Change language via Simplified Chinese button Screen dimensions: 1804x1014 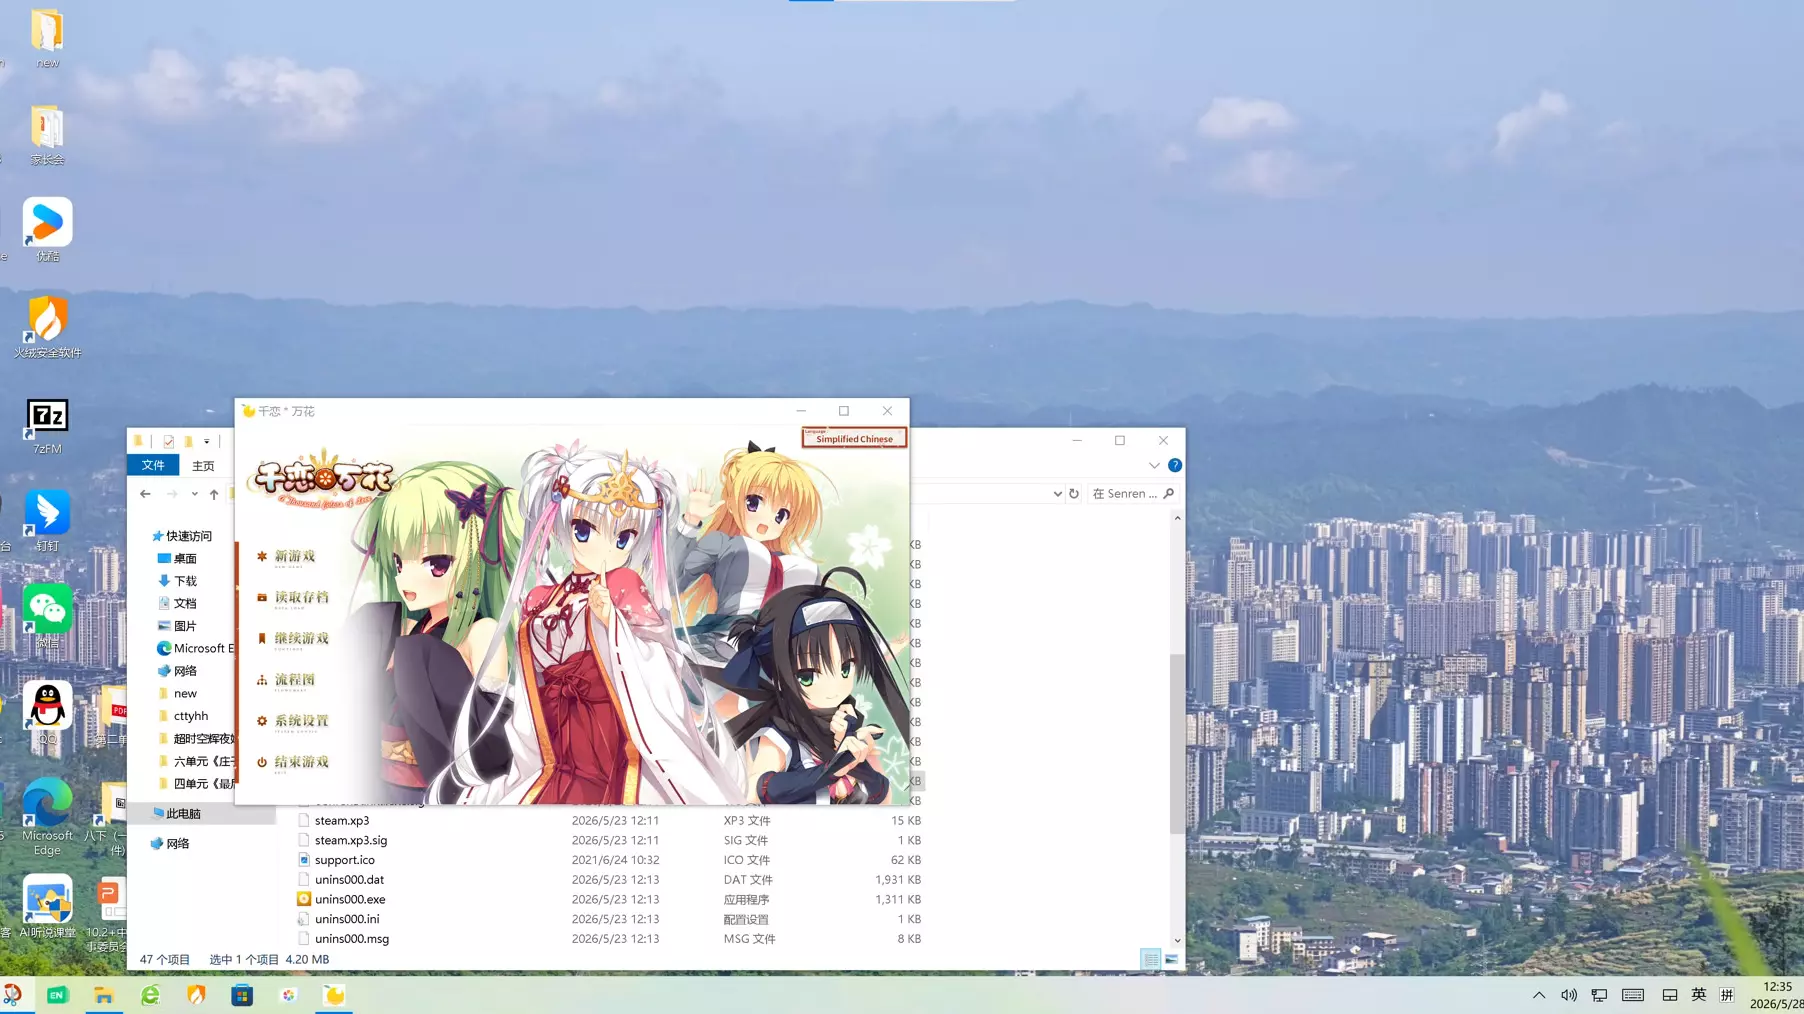854,438
